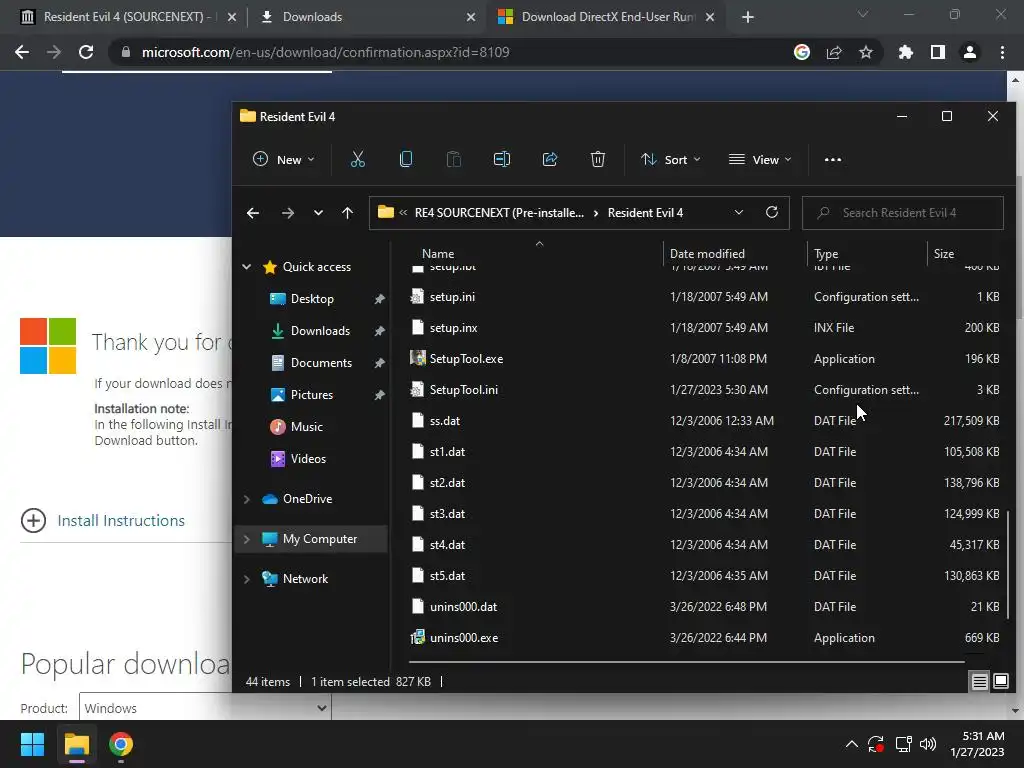Click the Google icon in the address bar

coord(802,52)
